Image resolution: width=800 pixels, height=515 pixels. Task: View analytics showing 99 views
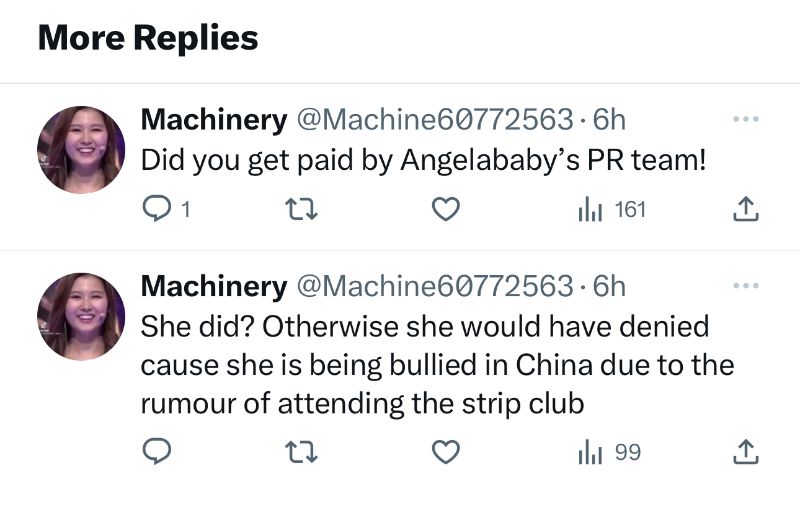(x=609, y=453)
